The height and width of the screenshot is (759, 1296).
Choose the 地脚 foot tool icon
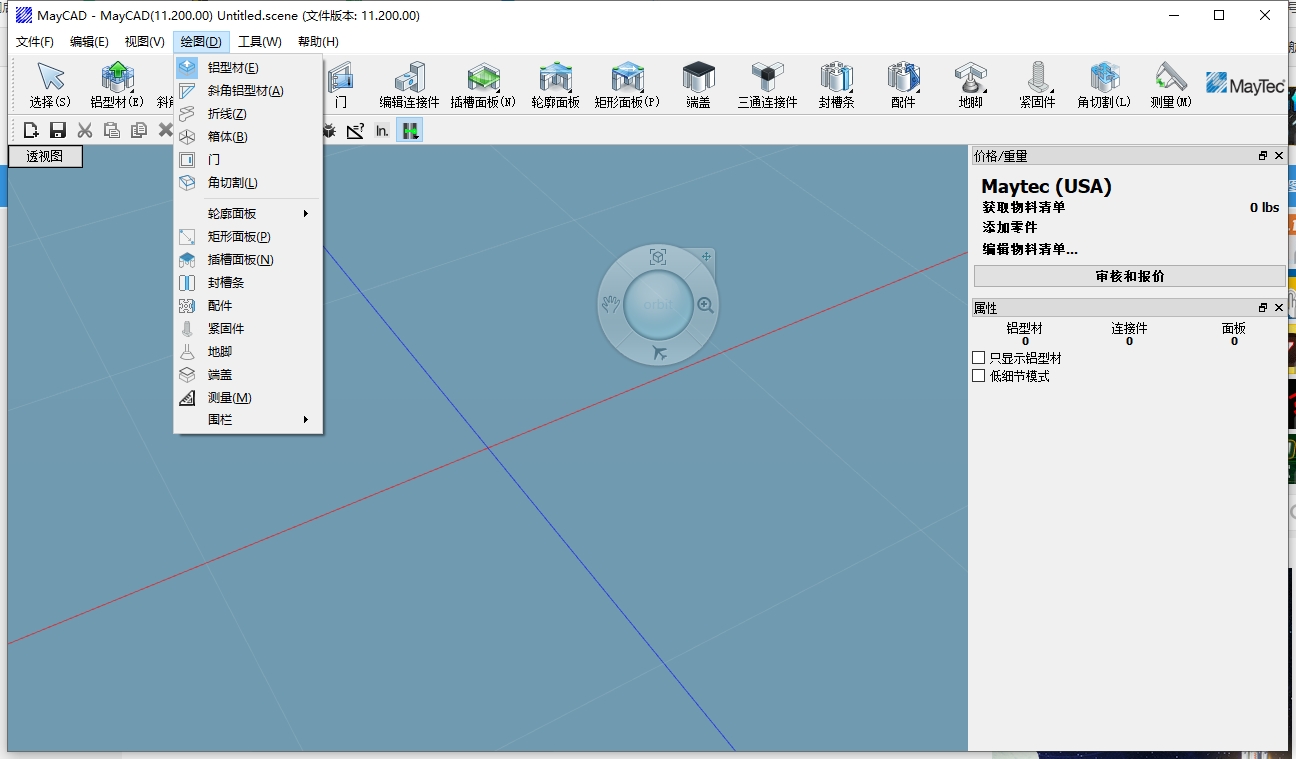pos(970,84)
